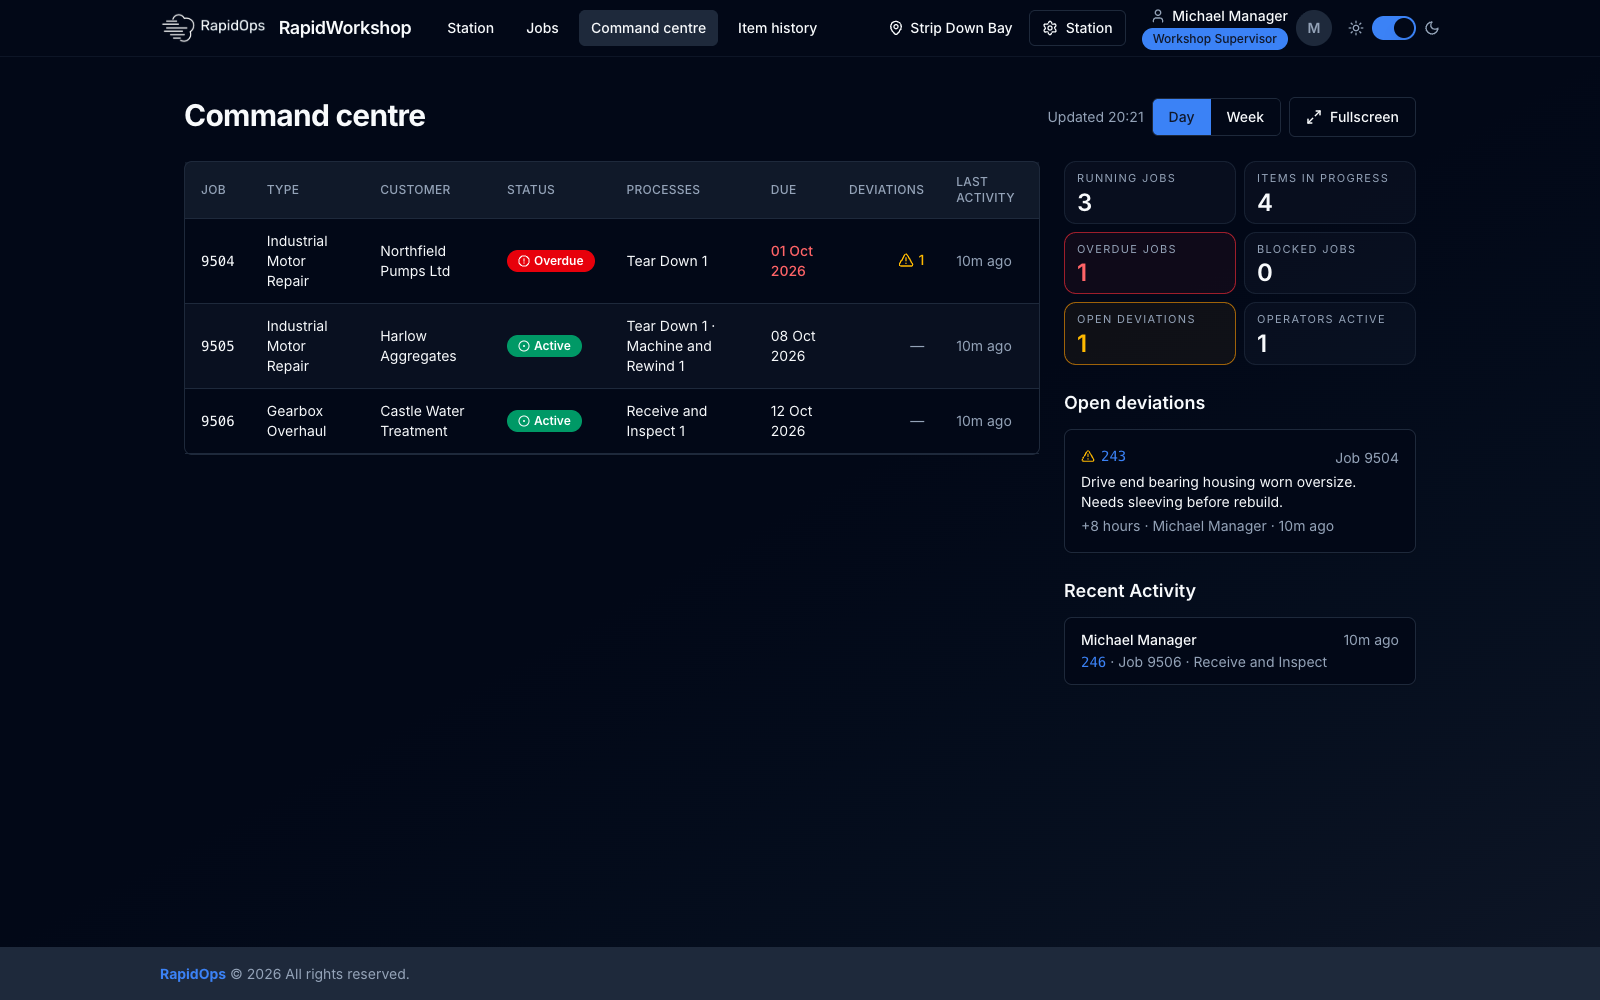Click due date 01 Oct 2026

coord(792,261)
